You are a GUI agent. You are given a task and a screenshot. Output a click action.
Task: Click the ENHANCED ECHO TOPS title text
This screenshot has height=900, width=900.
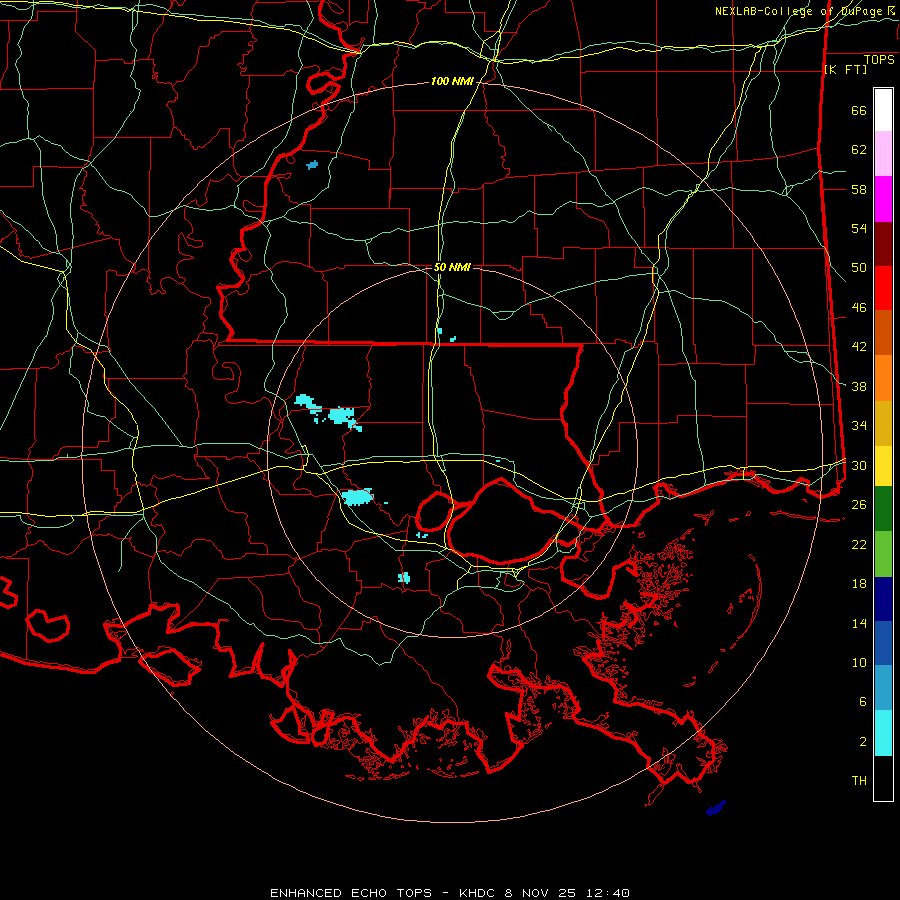pyautogui.click(x=351, y=893)
